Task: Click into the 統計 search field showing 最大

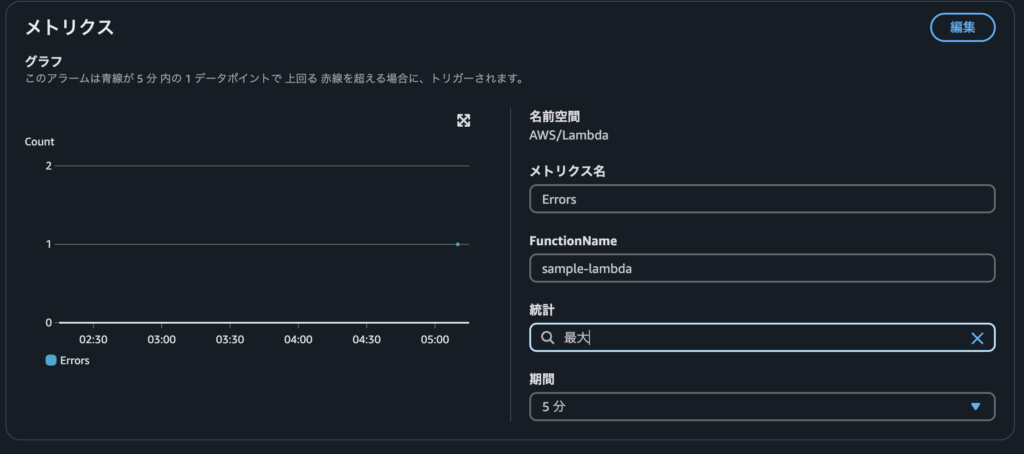Action: point(762,338)
